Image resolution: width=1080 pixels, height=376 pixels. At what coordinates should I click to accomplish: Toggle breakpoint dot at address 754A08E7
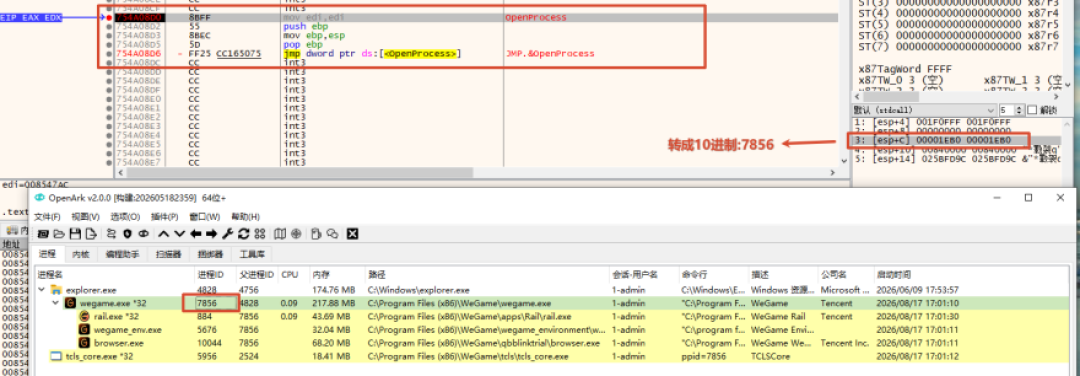pyautogui.click(x=109, y=163)
